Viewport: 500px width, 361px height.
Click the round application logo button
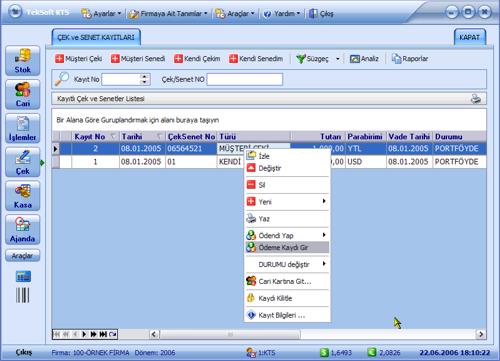[15, 12]
